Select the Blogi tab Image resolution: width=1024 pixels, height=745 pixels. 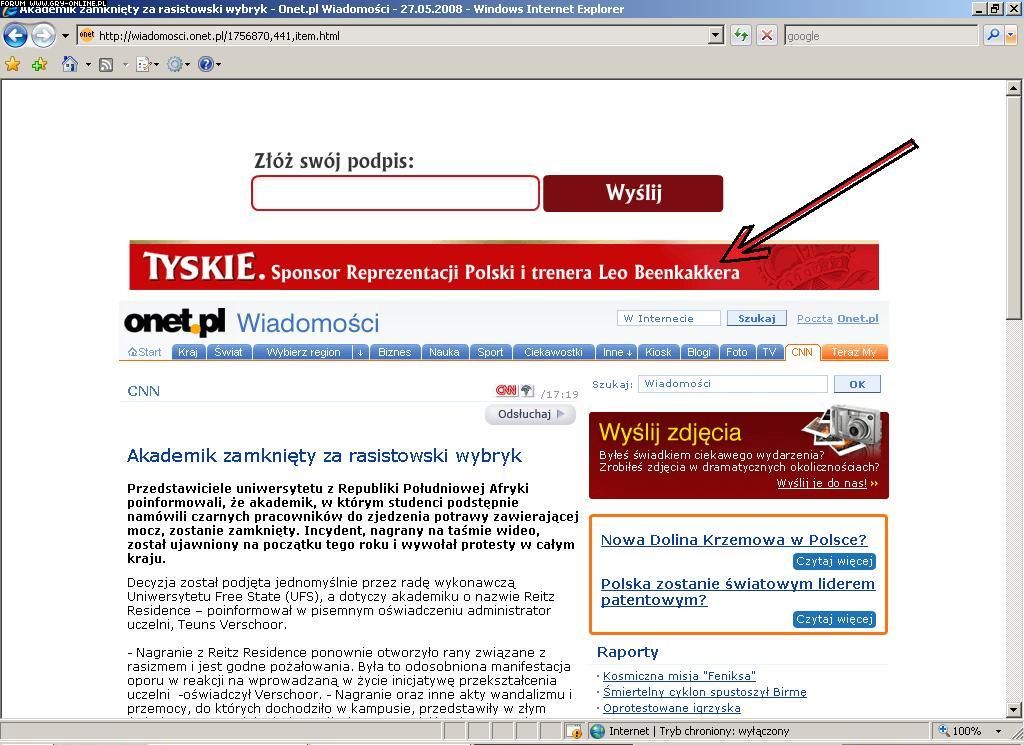[x=699, y=352]
